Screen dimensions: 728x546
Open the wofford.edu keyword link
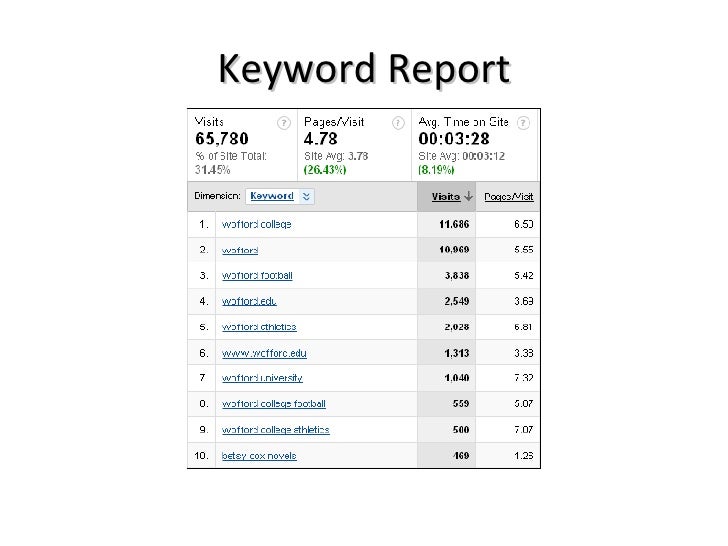click(249, 301)
